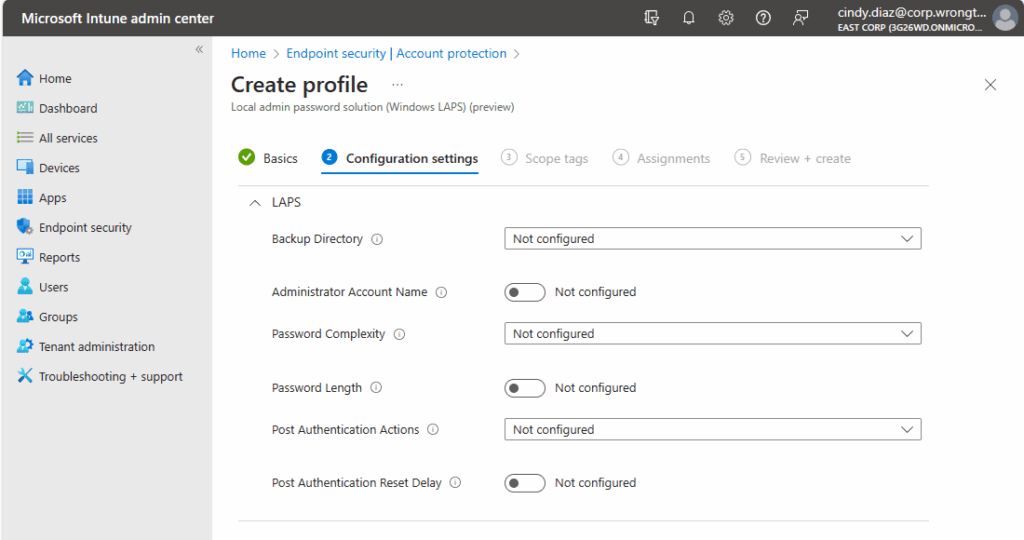1024x540 pixels.
Task: Click the Home breadcrumb link
Action: tap(248, 54)
